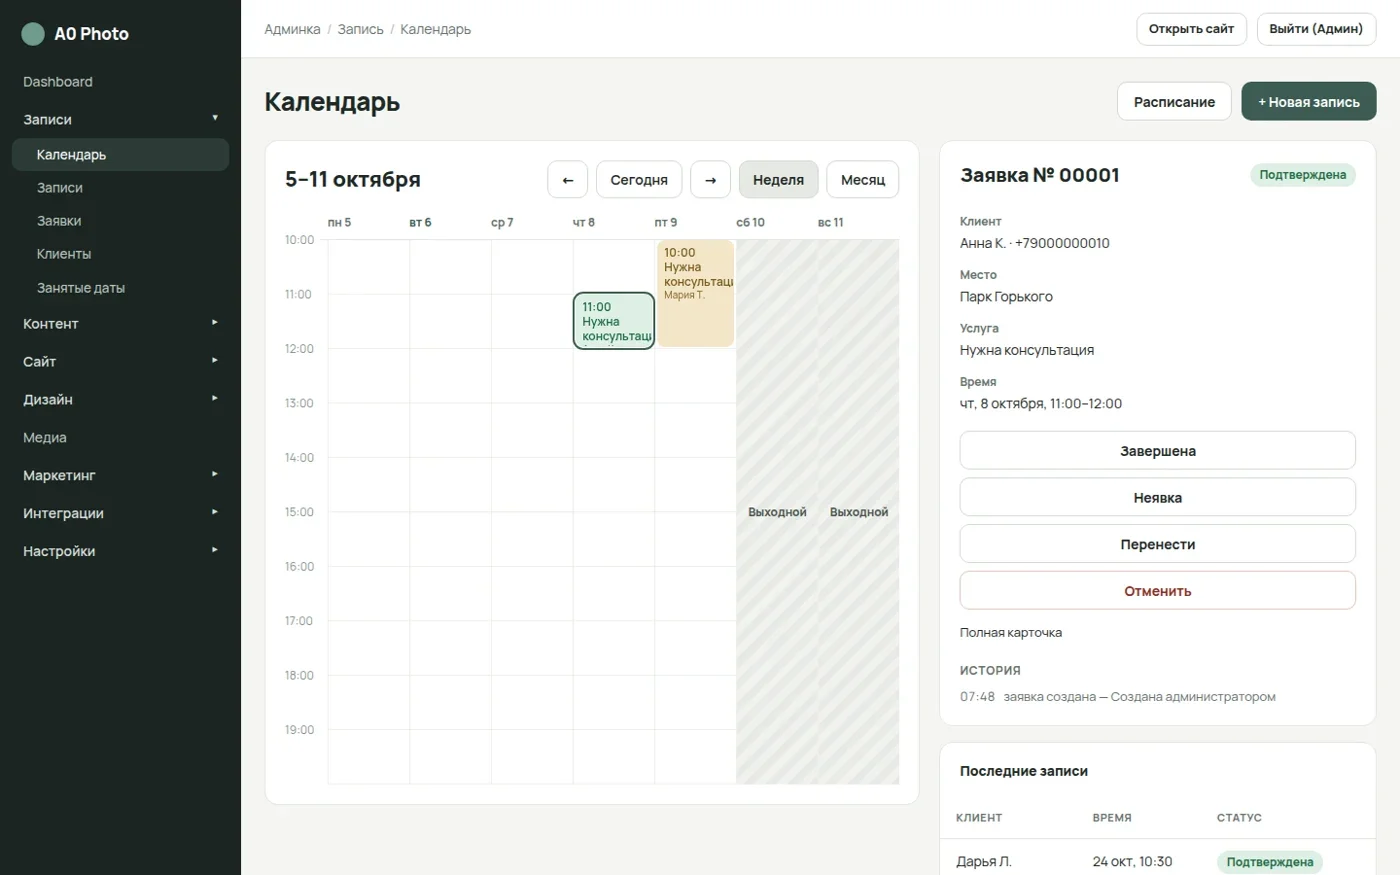
Task: Open Медиа in the sidebar
Action: point(120,438)
